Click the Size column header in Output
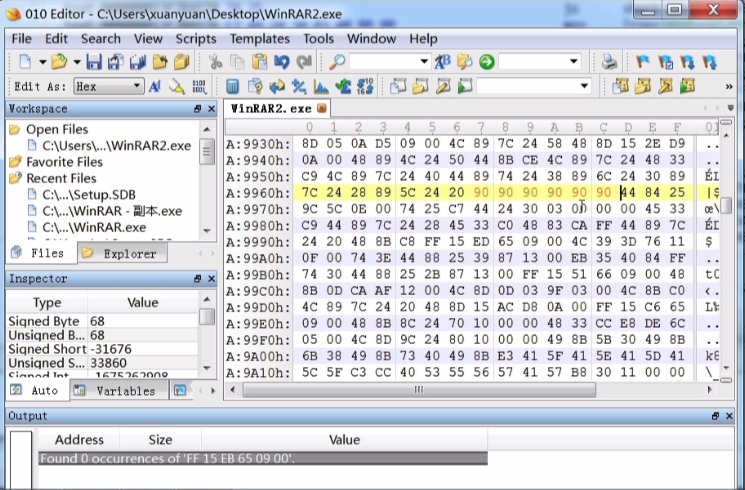The height and width of the screenshot is (490, 745). point(160,440)
